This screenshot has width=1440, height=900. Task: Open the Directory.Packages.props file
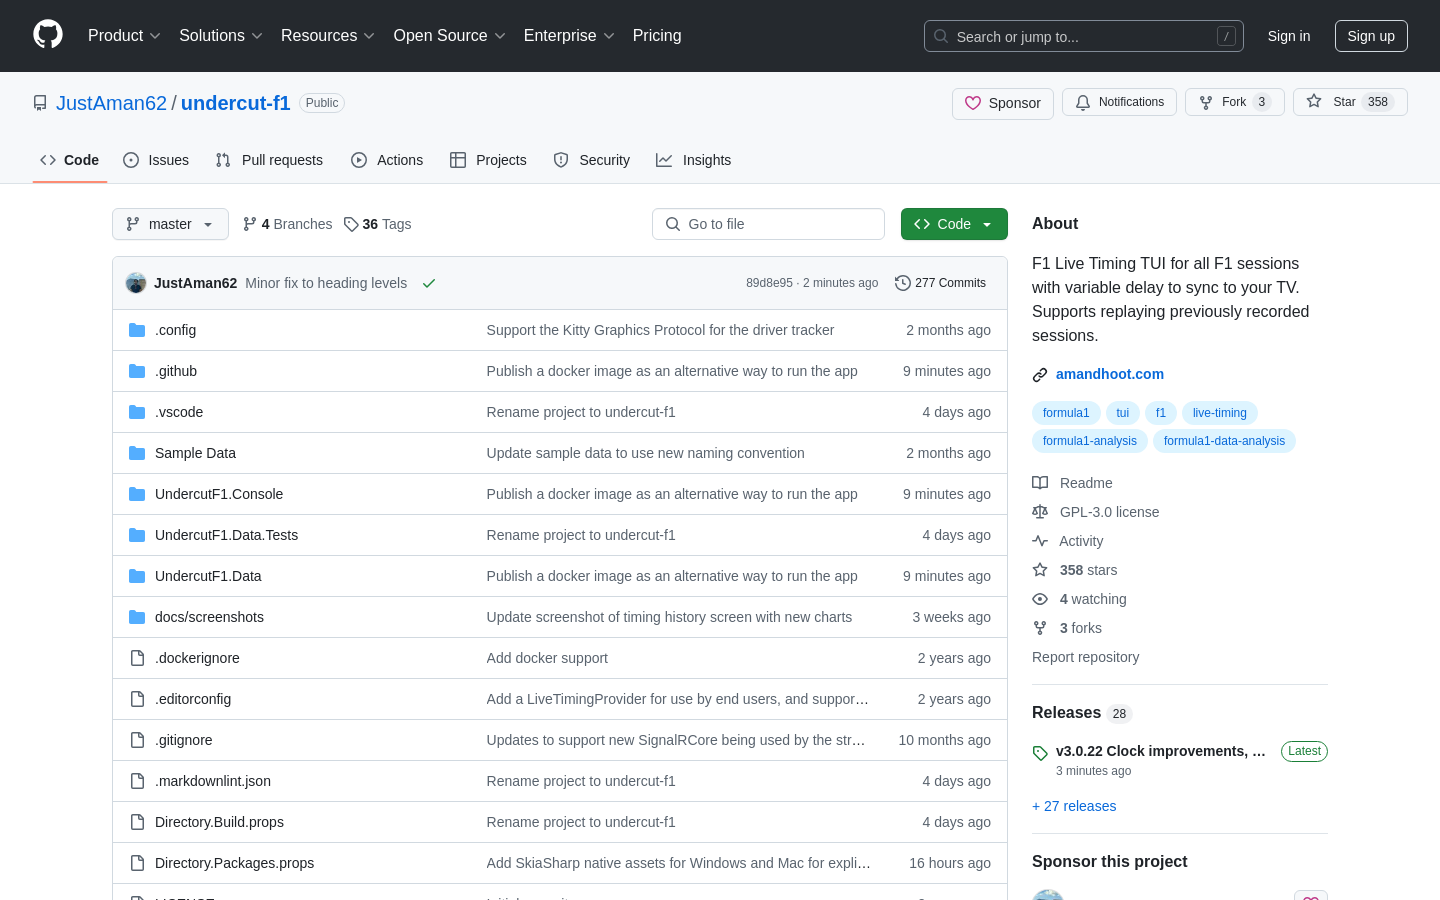pos(234,863)
